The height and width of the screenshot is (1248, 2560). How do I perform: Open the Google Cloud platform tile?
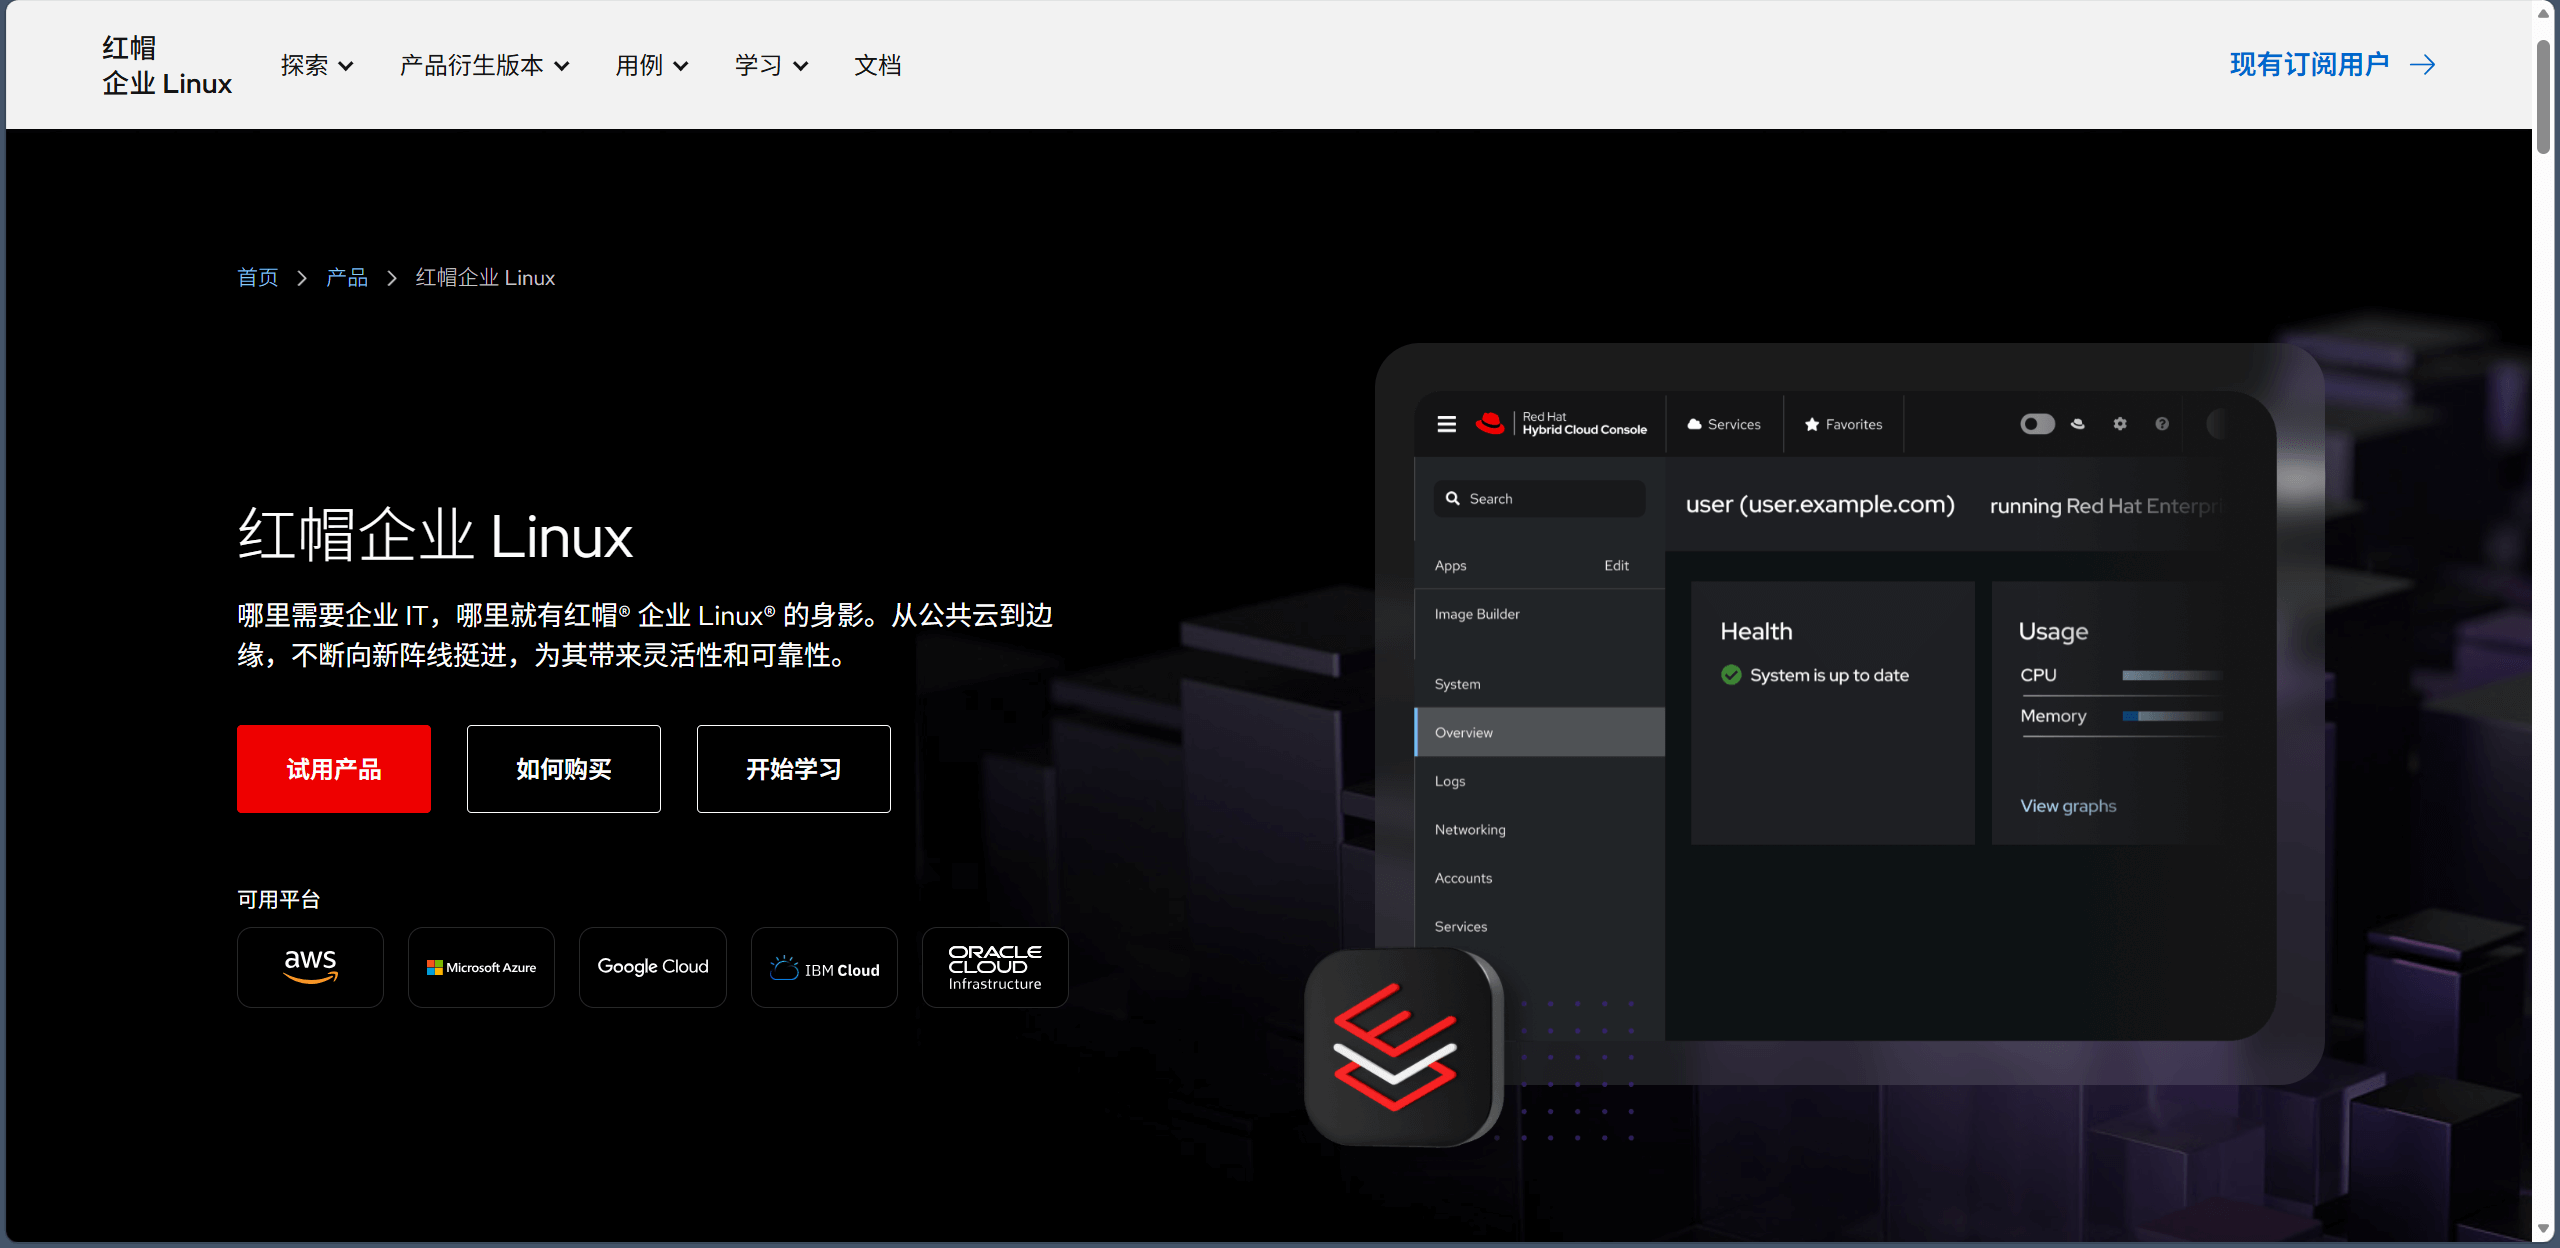tap(652, 967)
